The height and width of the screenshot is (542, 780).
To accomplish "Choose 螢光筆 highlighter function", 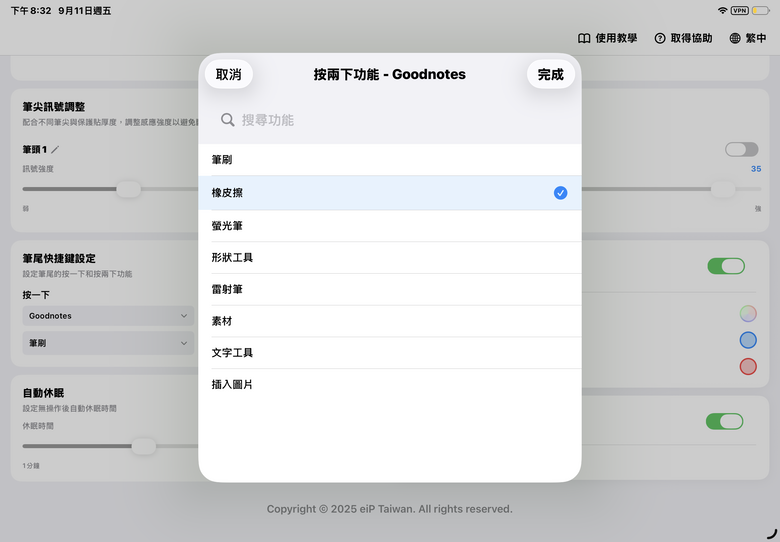I will [390, 226].
